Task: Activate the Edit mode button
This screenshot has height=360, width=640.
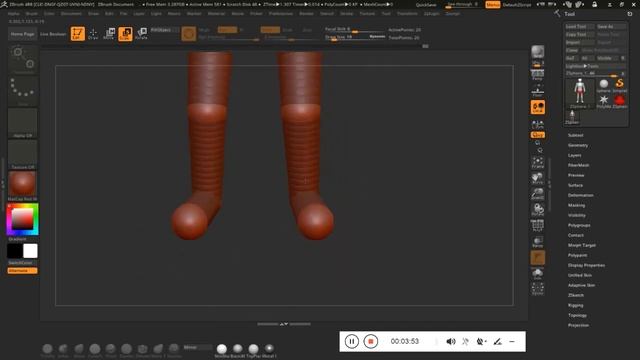Action: [x=78, y=33]
